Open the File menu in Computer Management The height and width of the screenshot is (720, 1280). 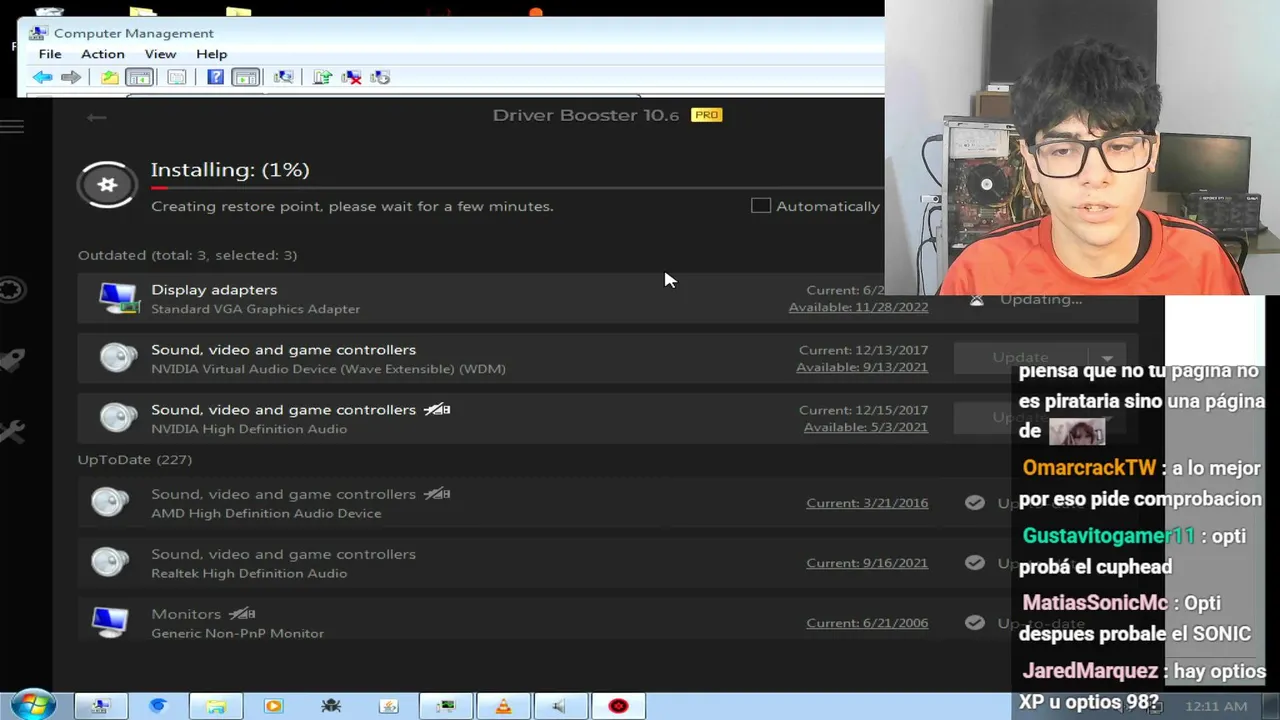(x=50, y=54)
